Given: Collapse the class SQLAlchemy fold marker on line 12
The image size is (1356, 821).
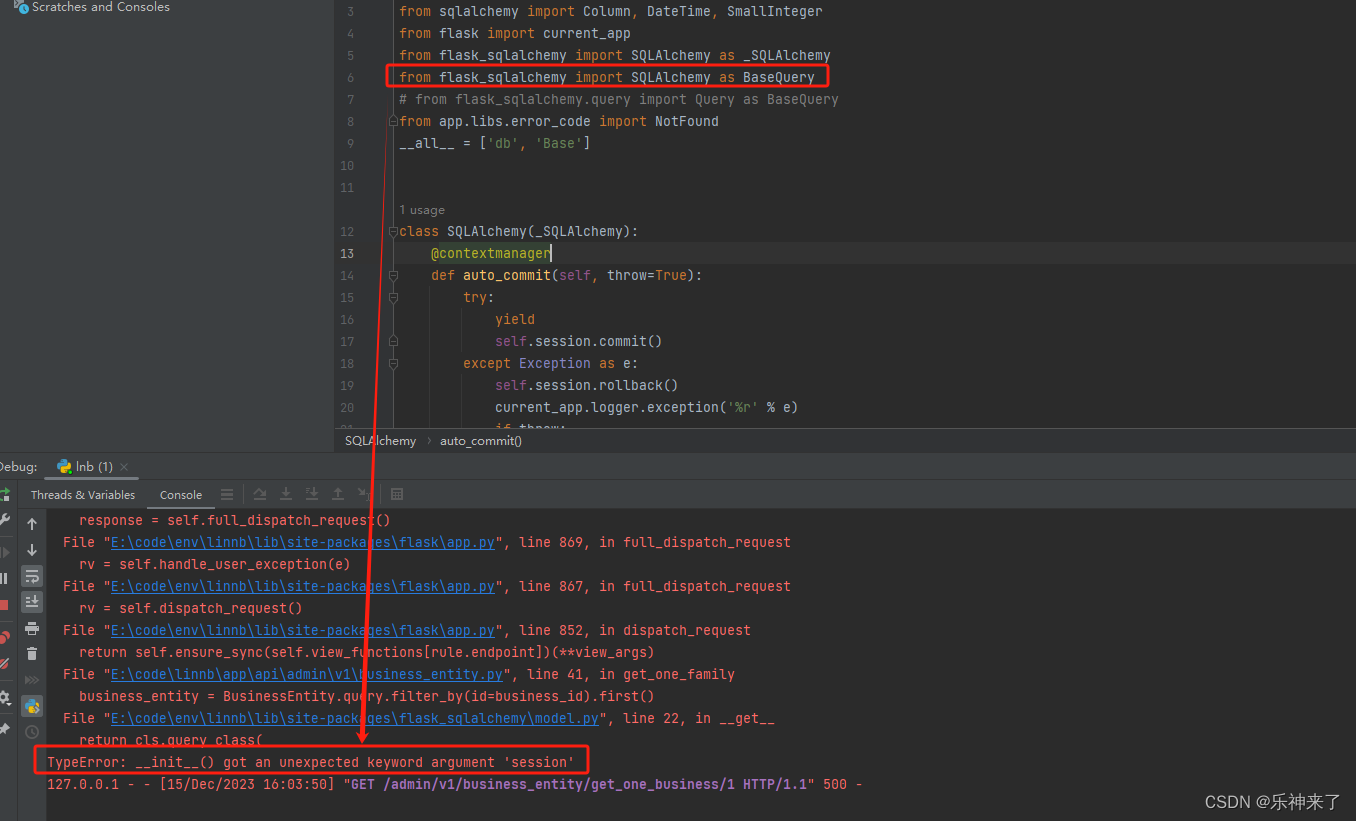Looking at the screenshot, I should (393, 231).
